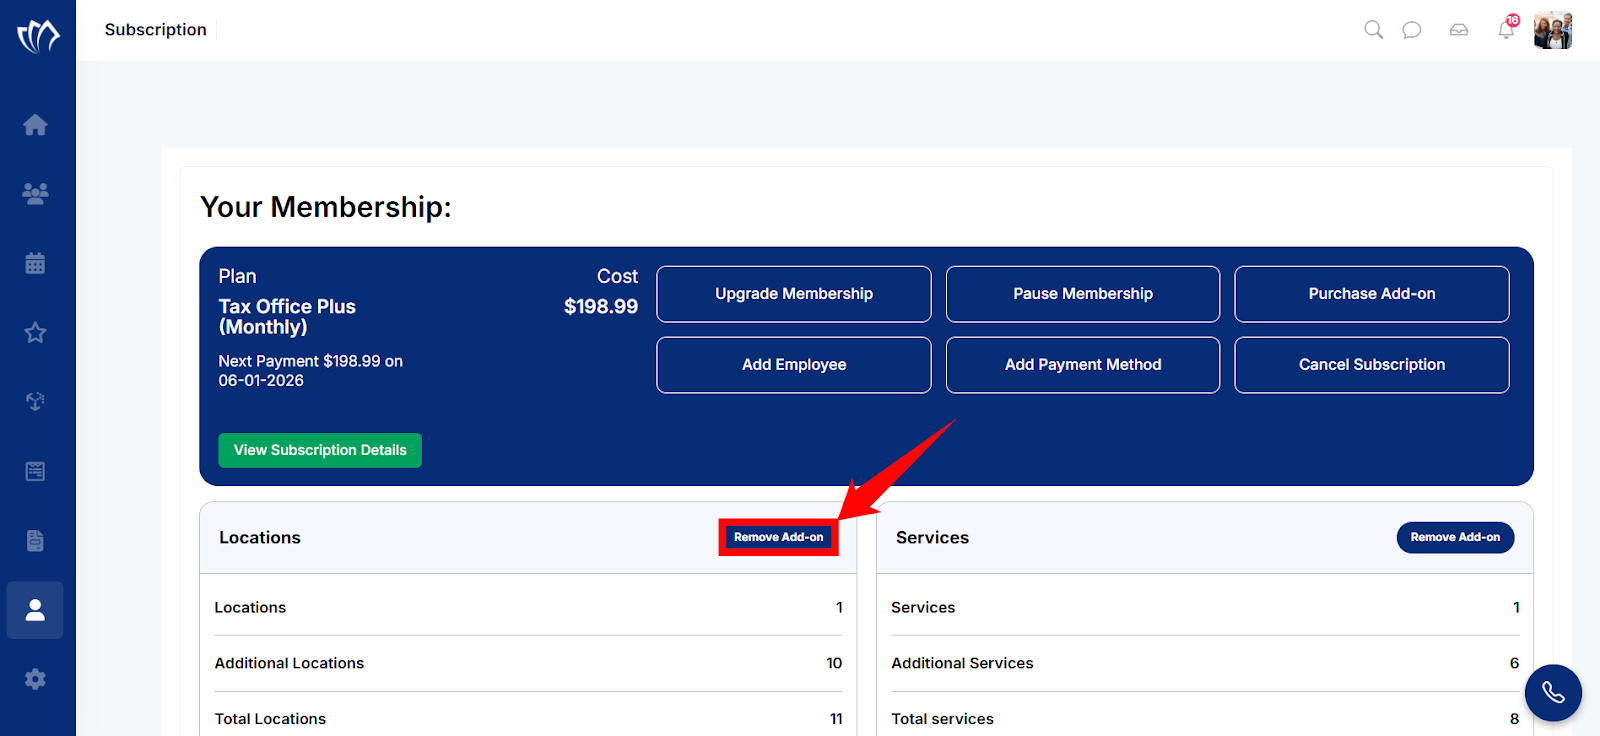Click the Total Locations value 11
The image size is (1600, 736).
tap(836, 719)
